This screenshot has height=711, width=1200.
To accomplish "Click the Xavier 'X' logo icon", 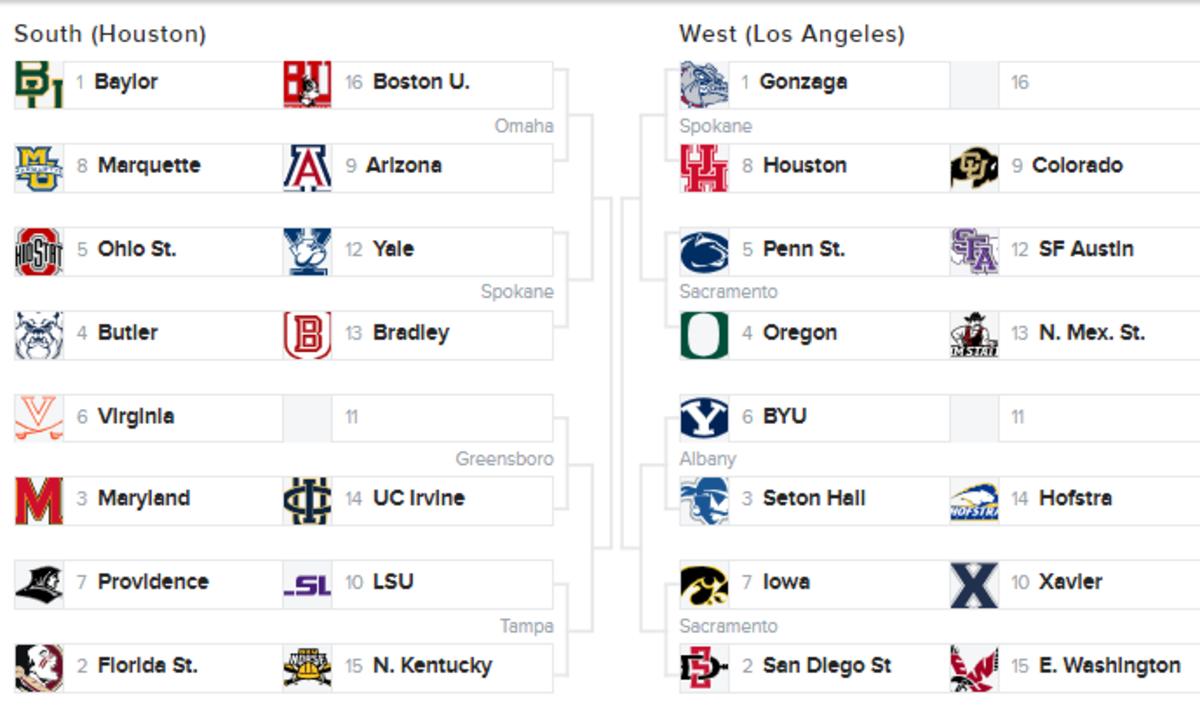I will click(974, 585).
